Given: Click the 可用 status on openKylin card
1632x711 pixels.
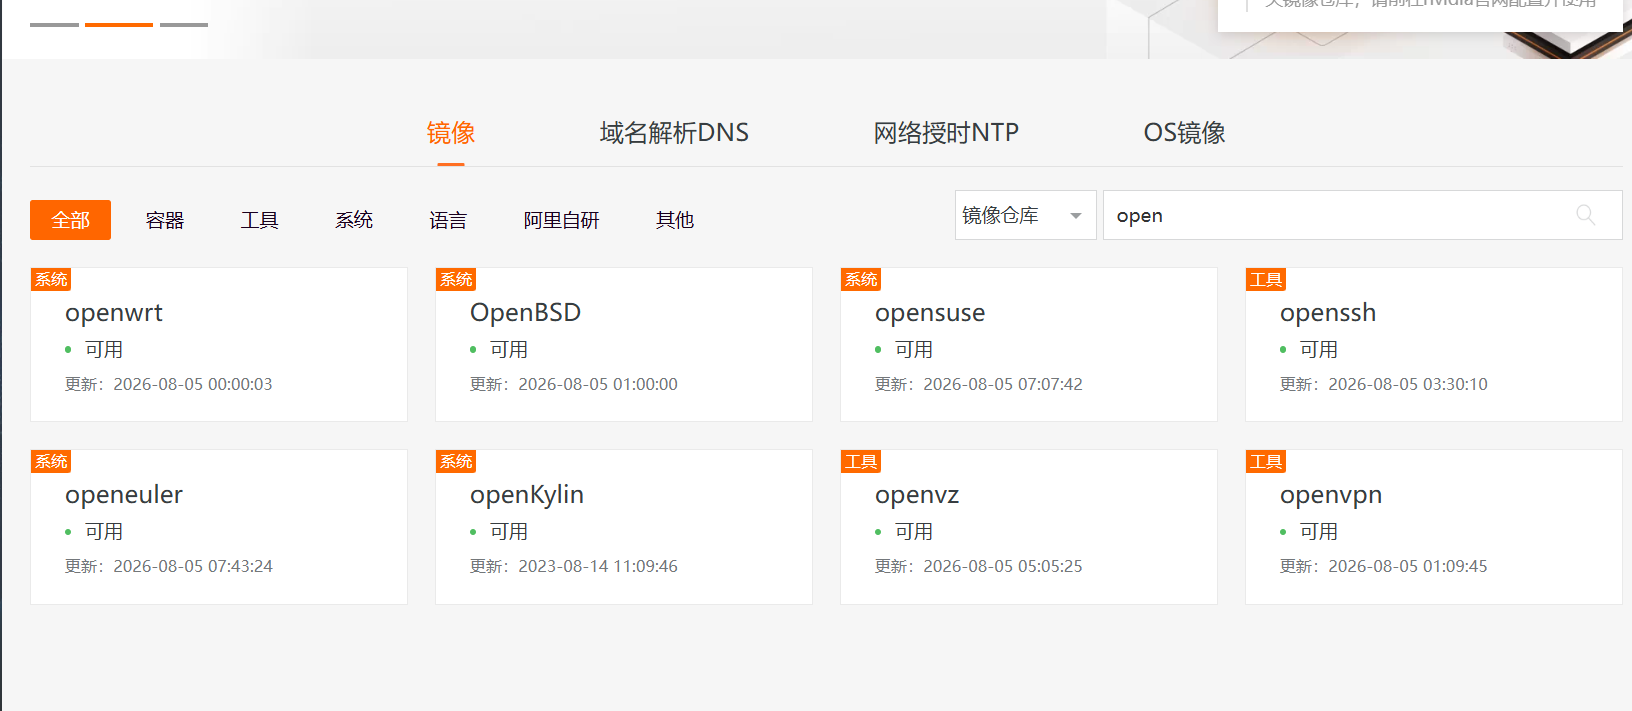Looking at the screenshot, I should point(509,532).
